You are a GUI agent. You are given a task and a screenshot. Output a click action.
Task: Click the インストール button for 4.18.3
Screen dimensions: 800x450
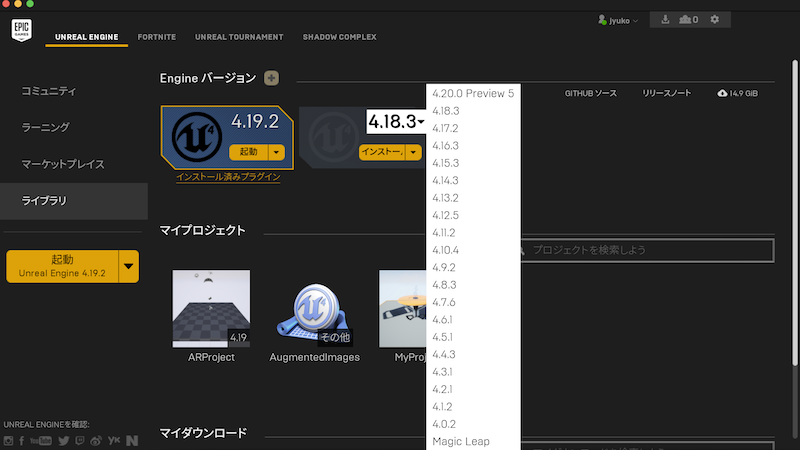click(x=382, y=152)
